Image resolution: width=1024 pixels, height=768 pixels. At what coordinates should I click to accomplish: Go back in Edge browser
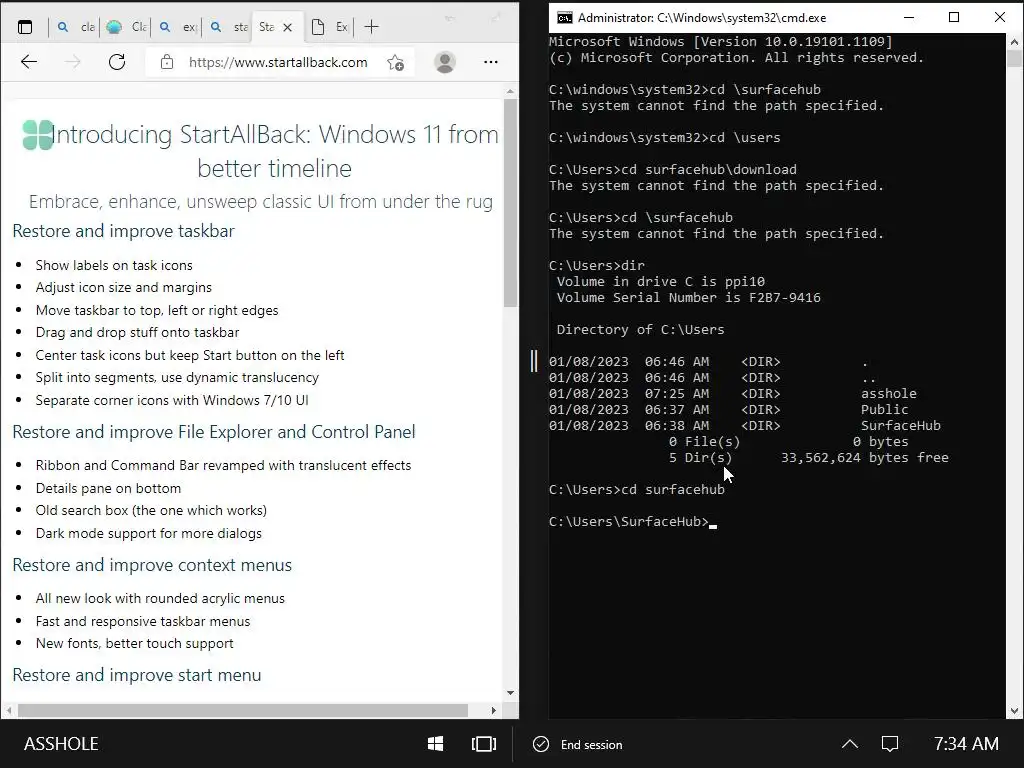click(x=29, y=62)
